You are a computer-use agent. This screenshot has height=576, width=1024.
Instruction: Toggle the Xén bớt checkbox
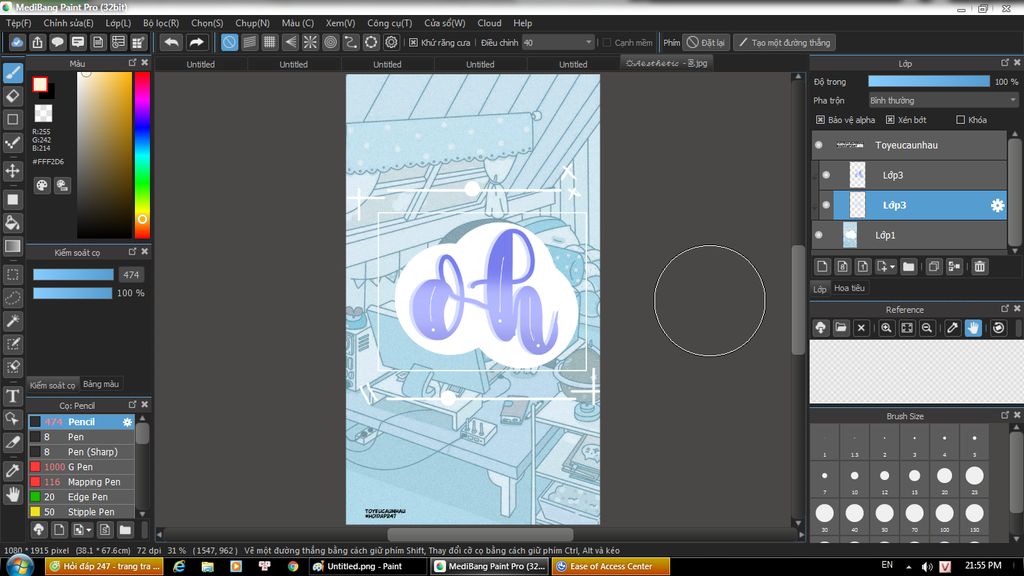pyautogui.click(x=890, y=120)
